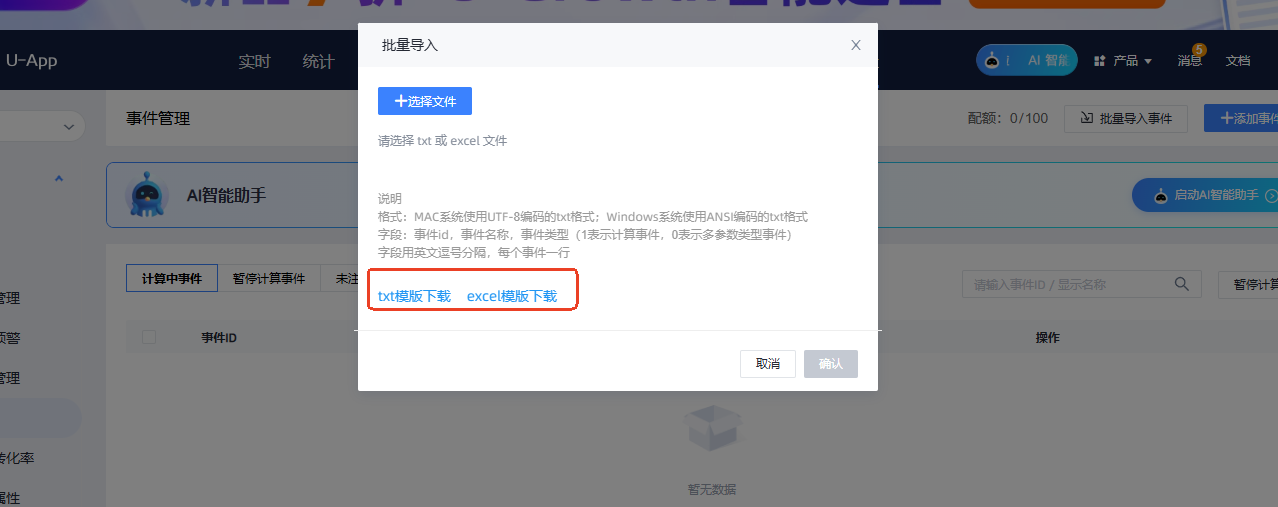Screen dimensions: 1278x507
Task: Switch to the 暂停计算事件 tab
Action: (x=269, y=279)
